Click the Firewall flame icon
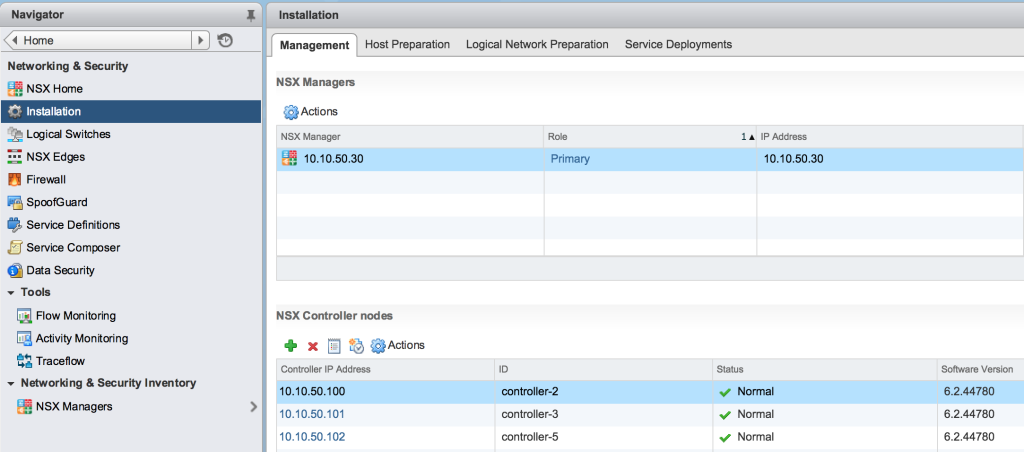 15,180
